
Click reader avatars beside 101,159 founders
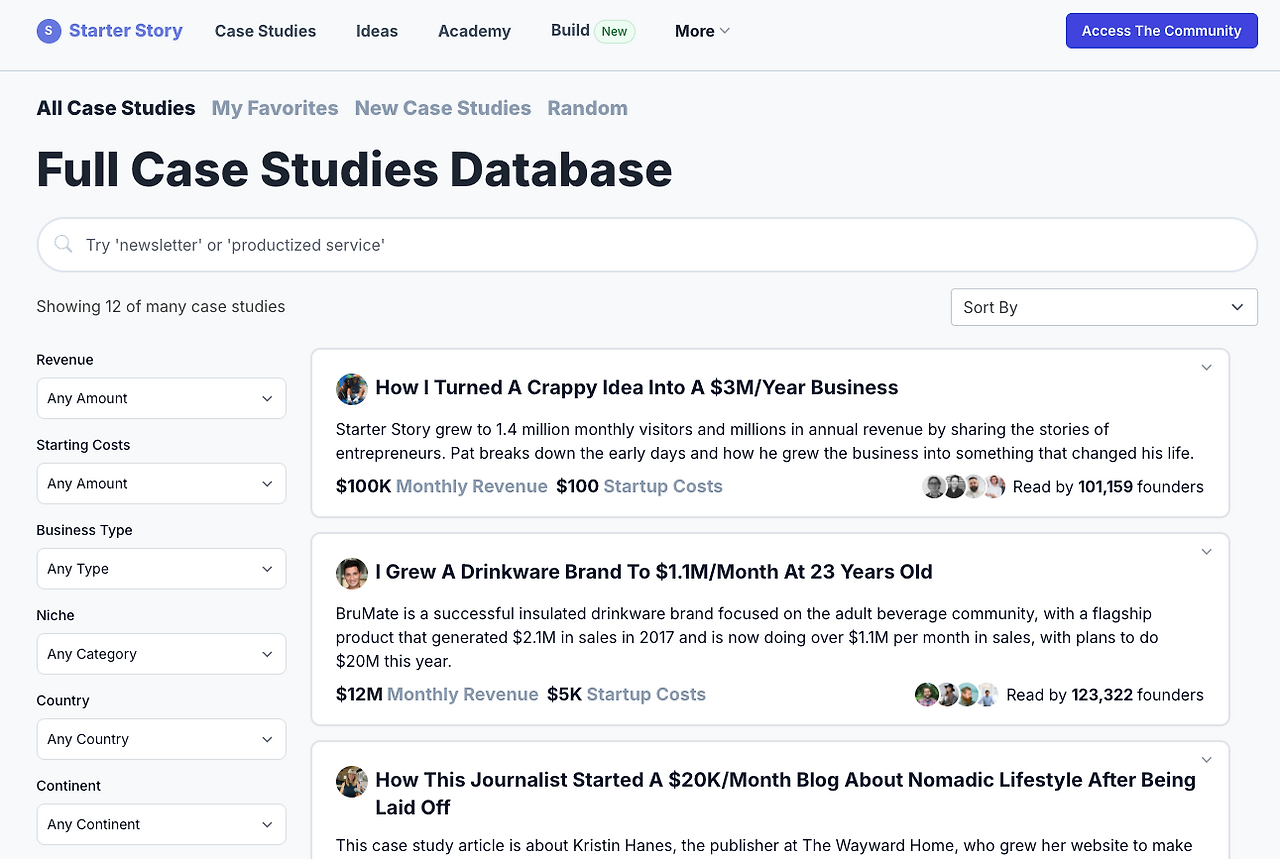pyautogui.click(x=963, y=487)
